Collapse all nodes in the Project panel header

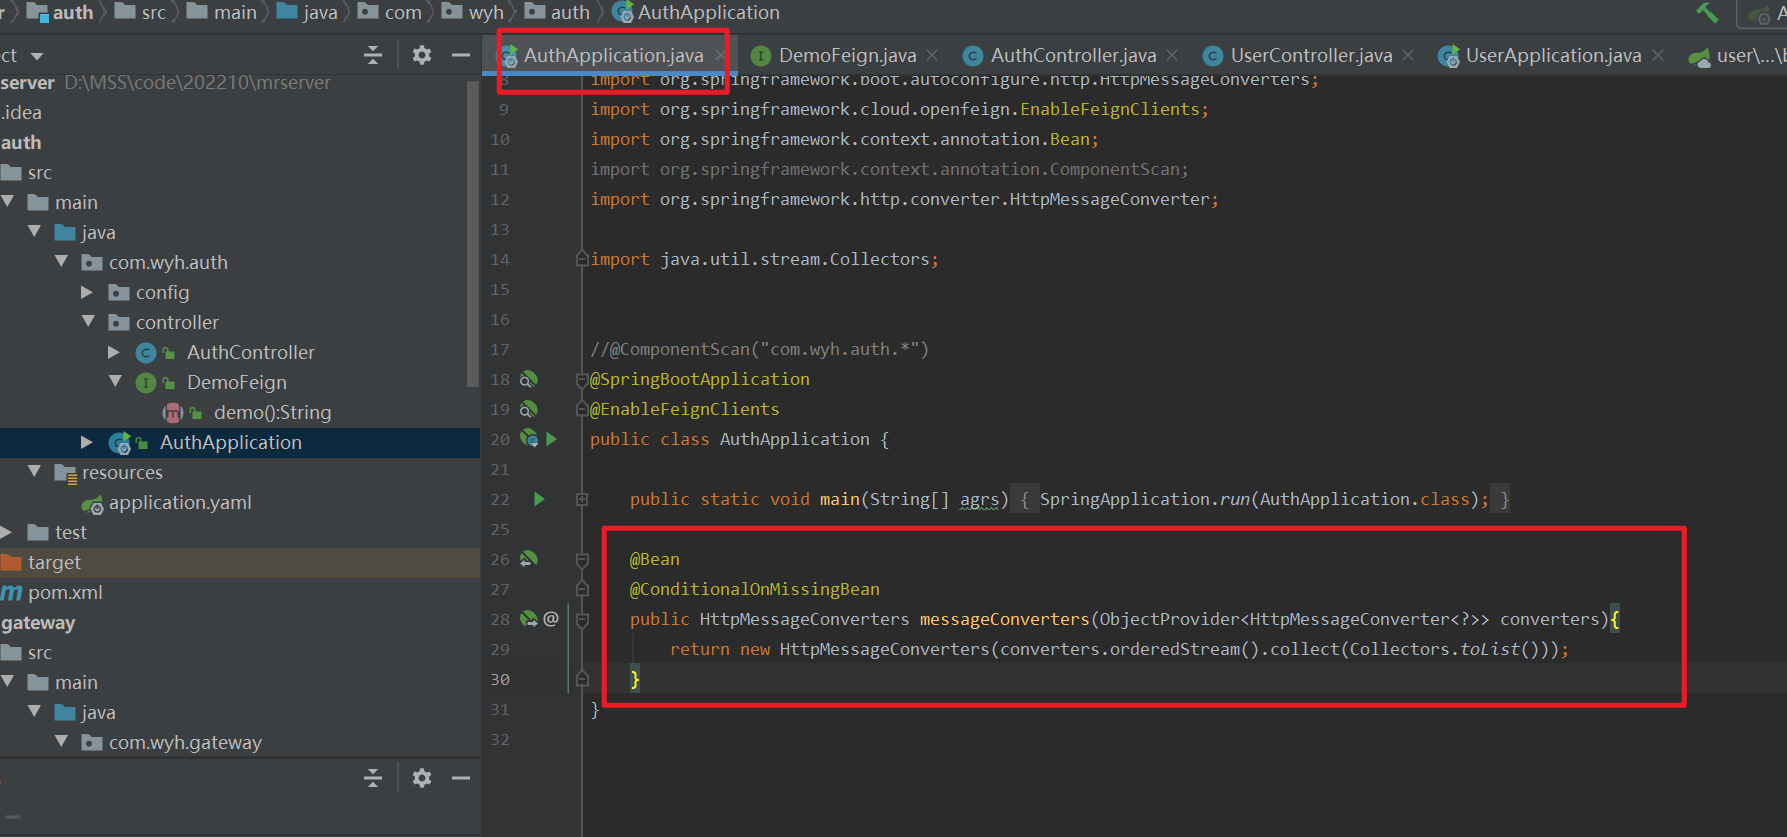point(373,55)
